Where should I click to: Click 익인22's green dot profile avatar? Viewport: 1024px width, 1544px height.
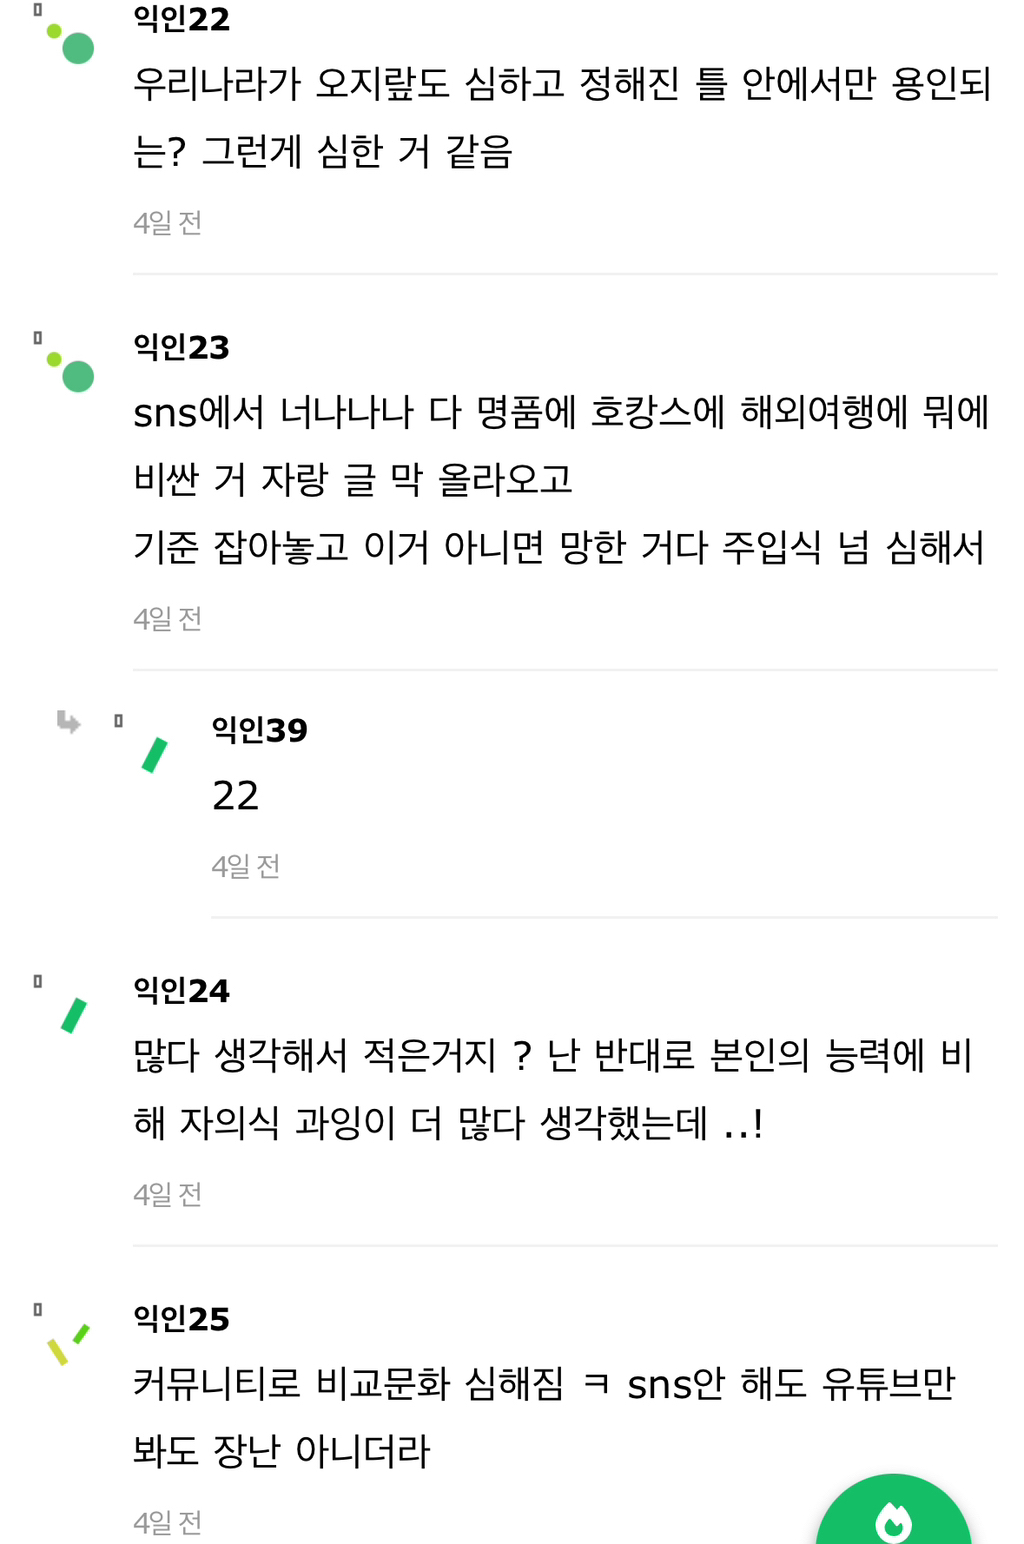coord(72,43)
